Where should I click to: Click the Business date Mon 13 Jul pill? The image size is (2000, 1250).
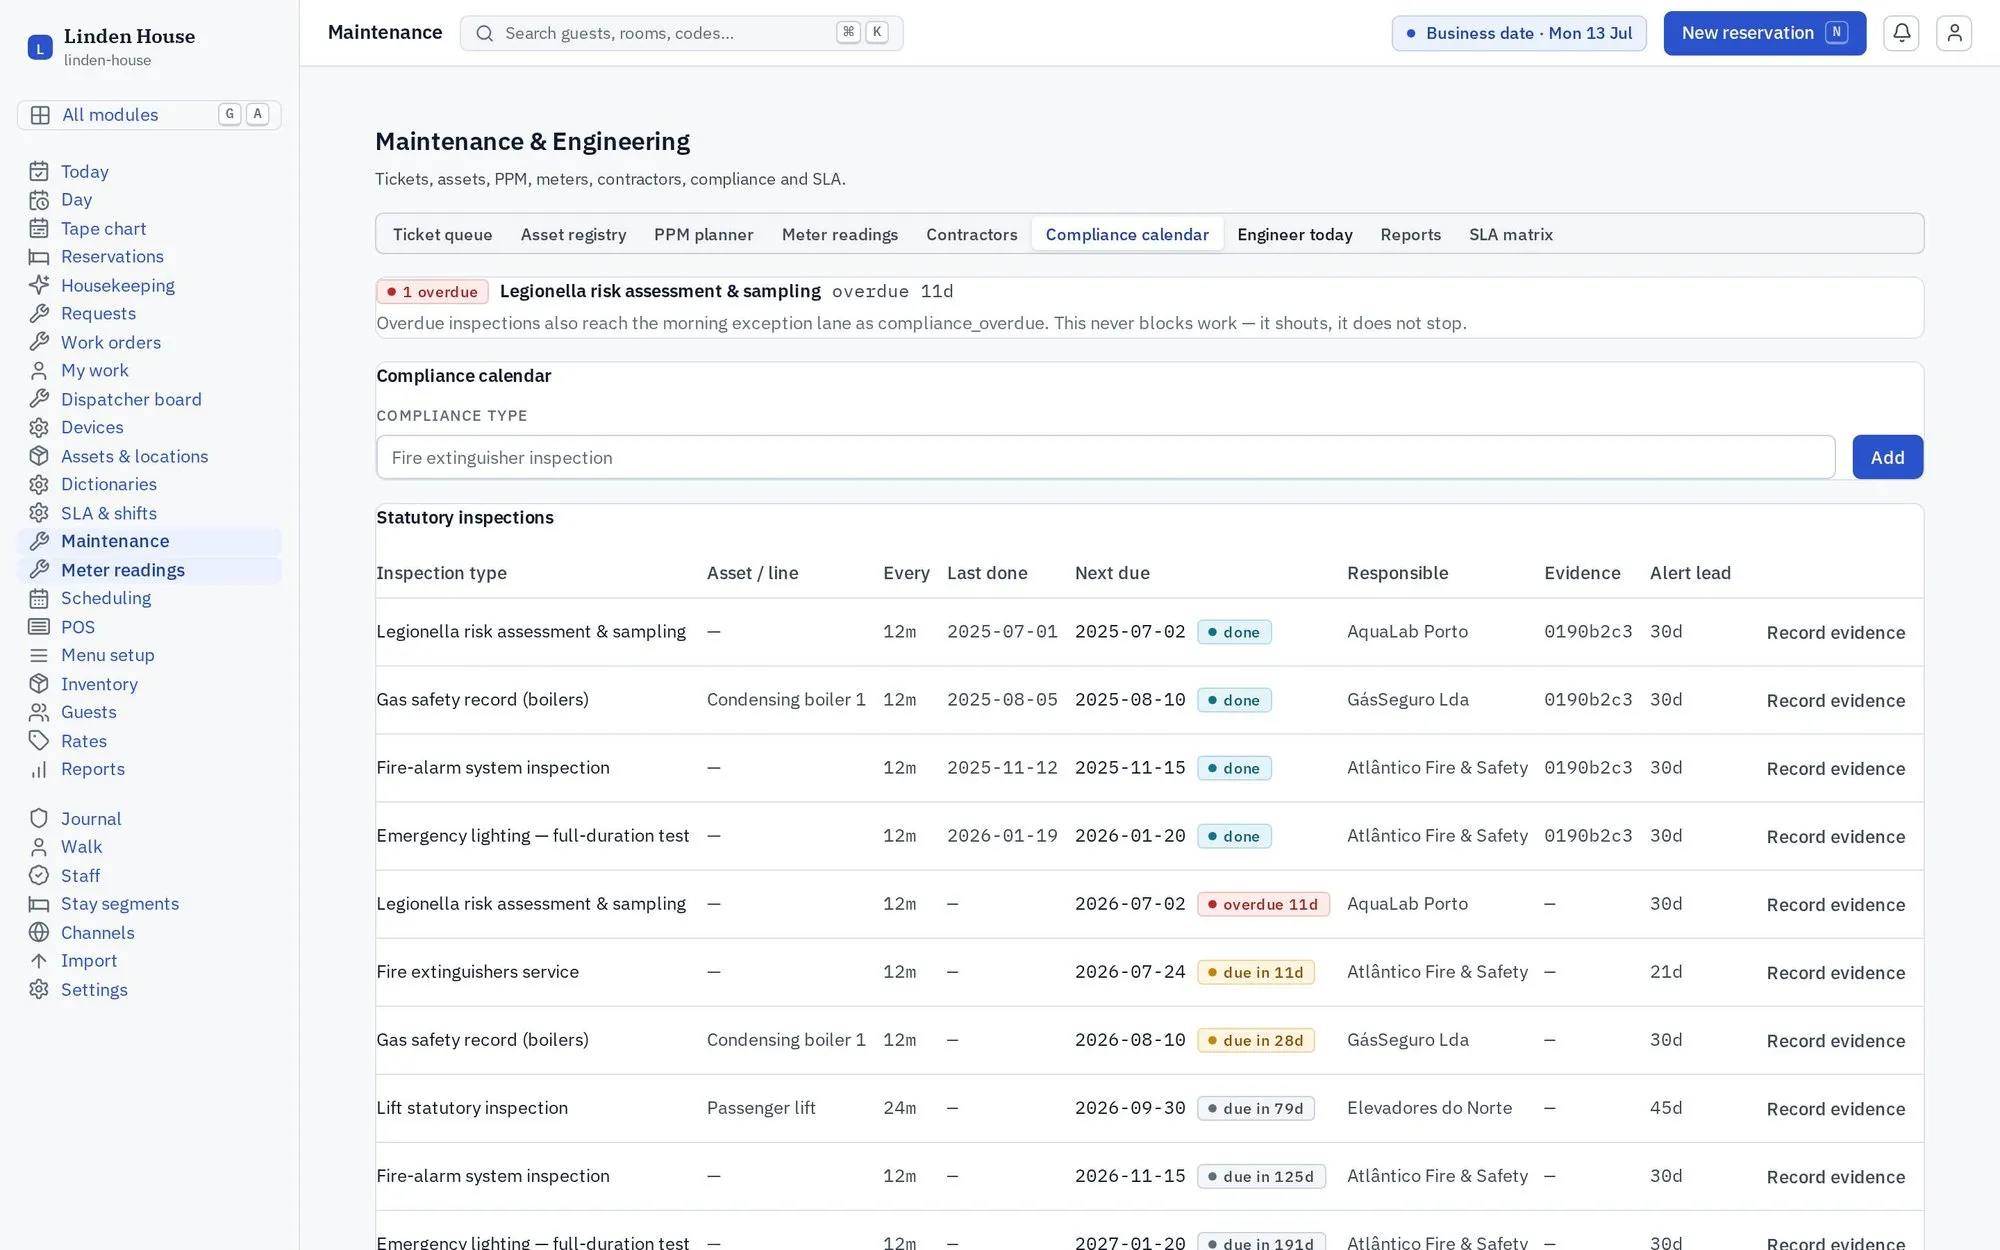(1518, 33)
